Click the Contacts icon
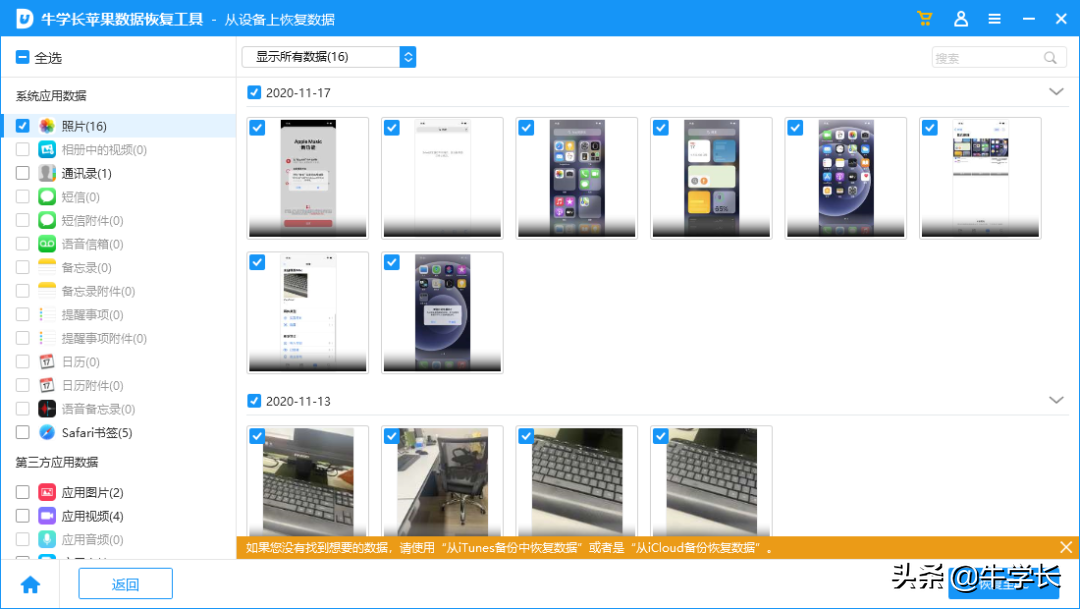 tap(47, 173)
